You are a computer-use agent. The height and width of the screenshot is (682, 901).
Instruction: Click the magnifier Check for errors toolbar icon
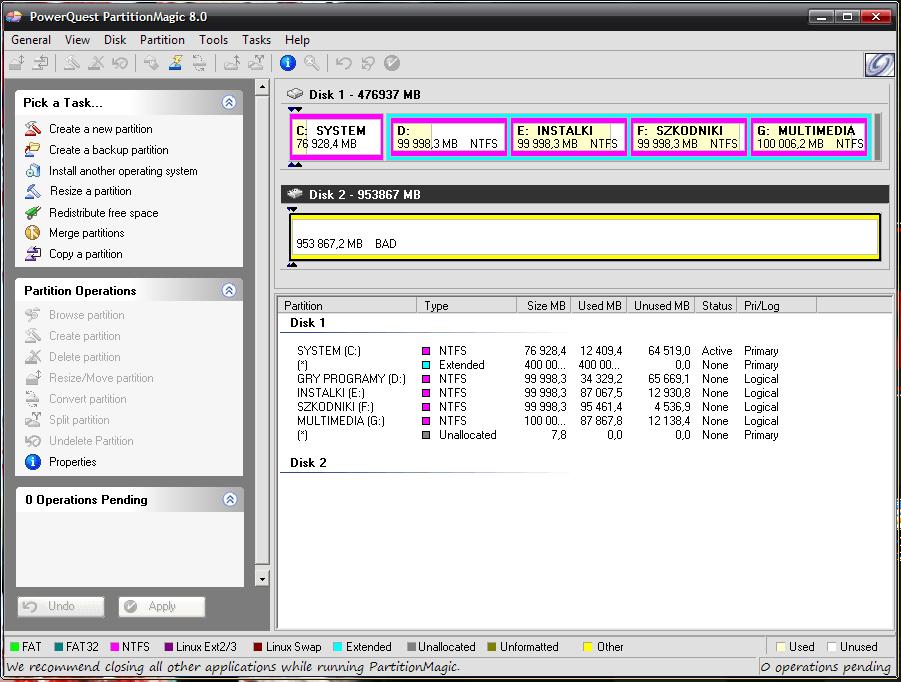pyautogui.click(x=311, y=63)
